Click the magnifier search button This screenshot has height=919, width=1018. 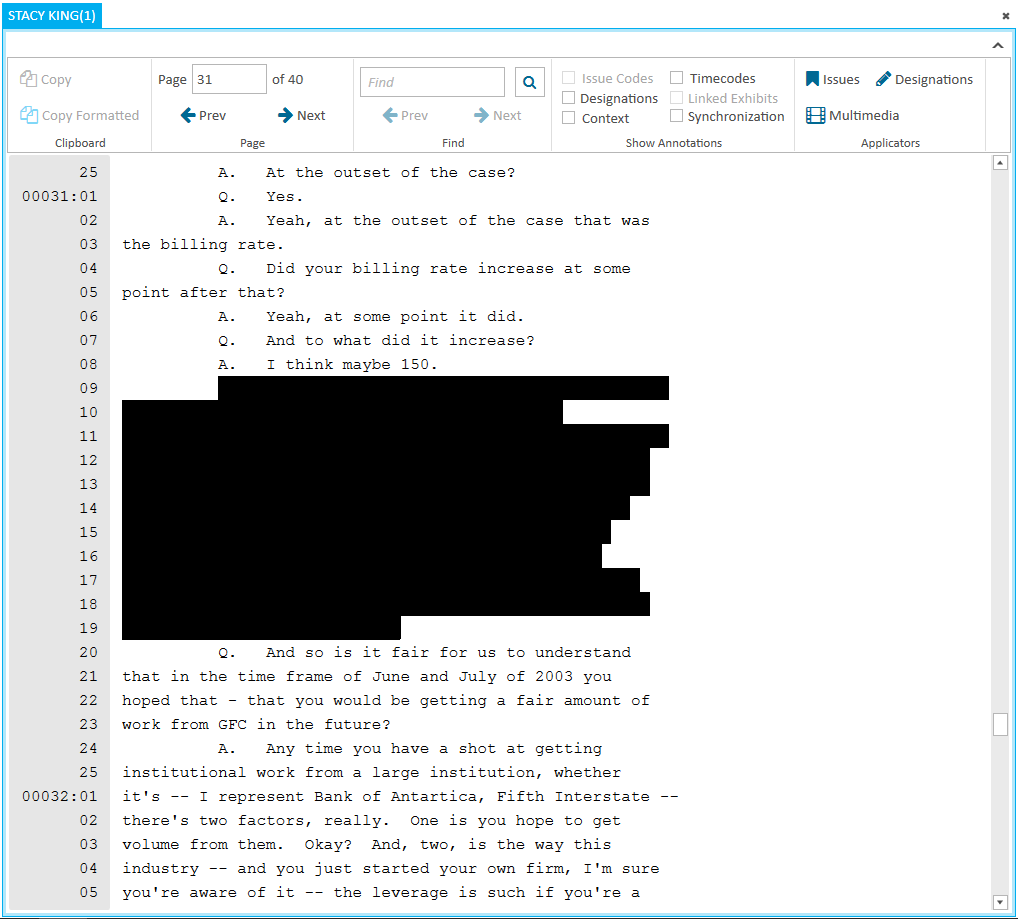(530, 82)
